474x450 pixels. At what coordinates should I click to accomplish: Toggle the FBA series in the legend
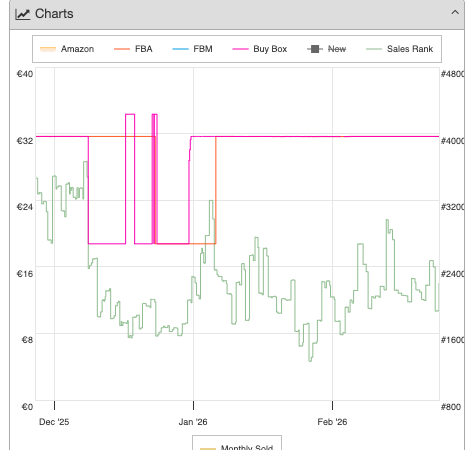(133, 49)
